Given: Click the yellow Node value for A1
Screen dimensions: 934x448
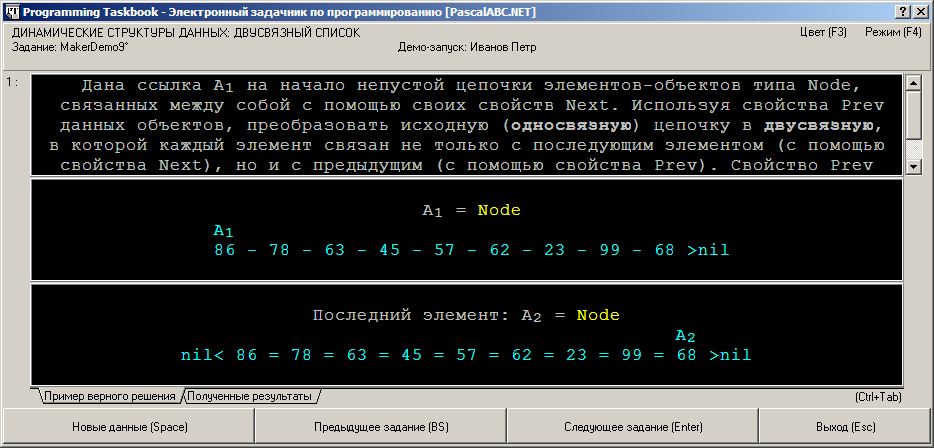Looking at the screenshot, I should tap(499, 210).
